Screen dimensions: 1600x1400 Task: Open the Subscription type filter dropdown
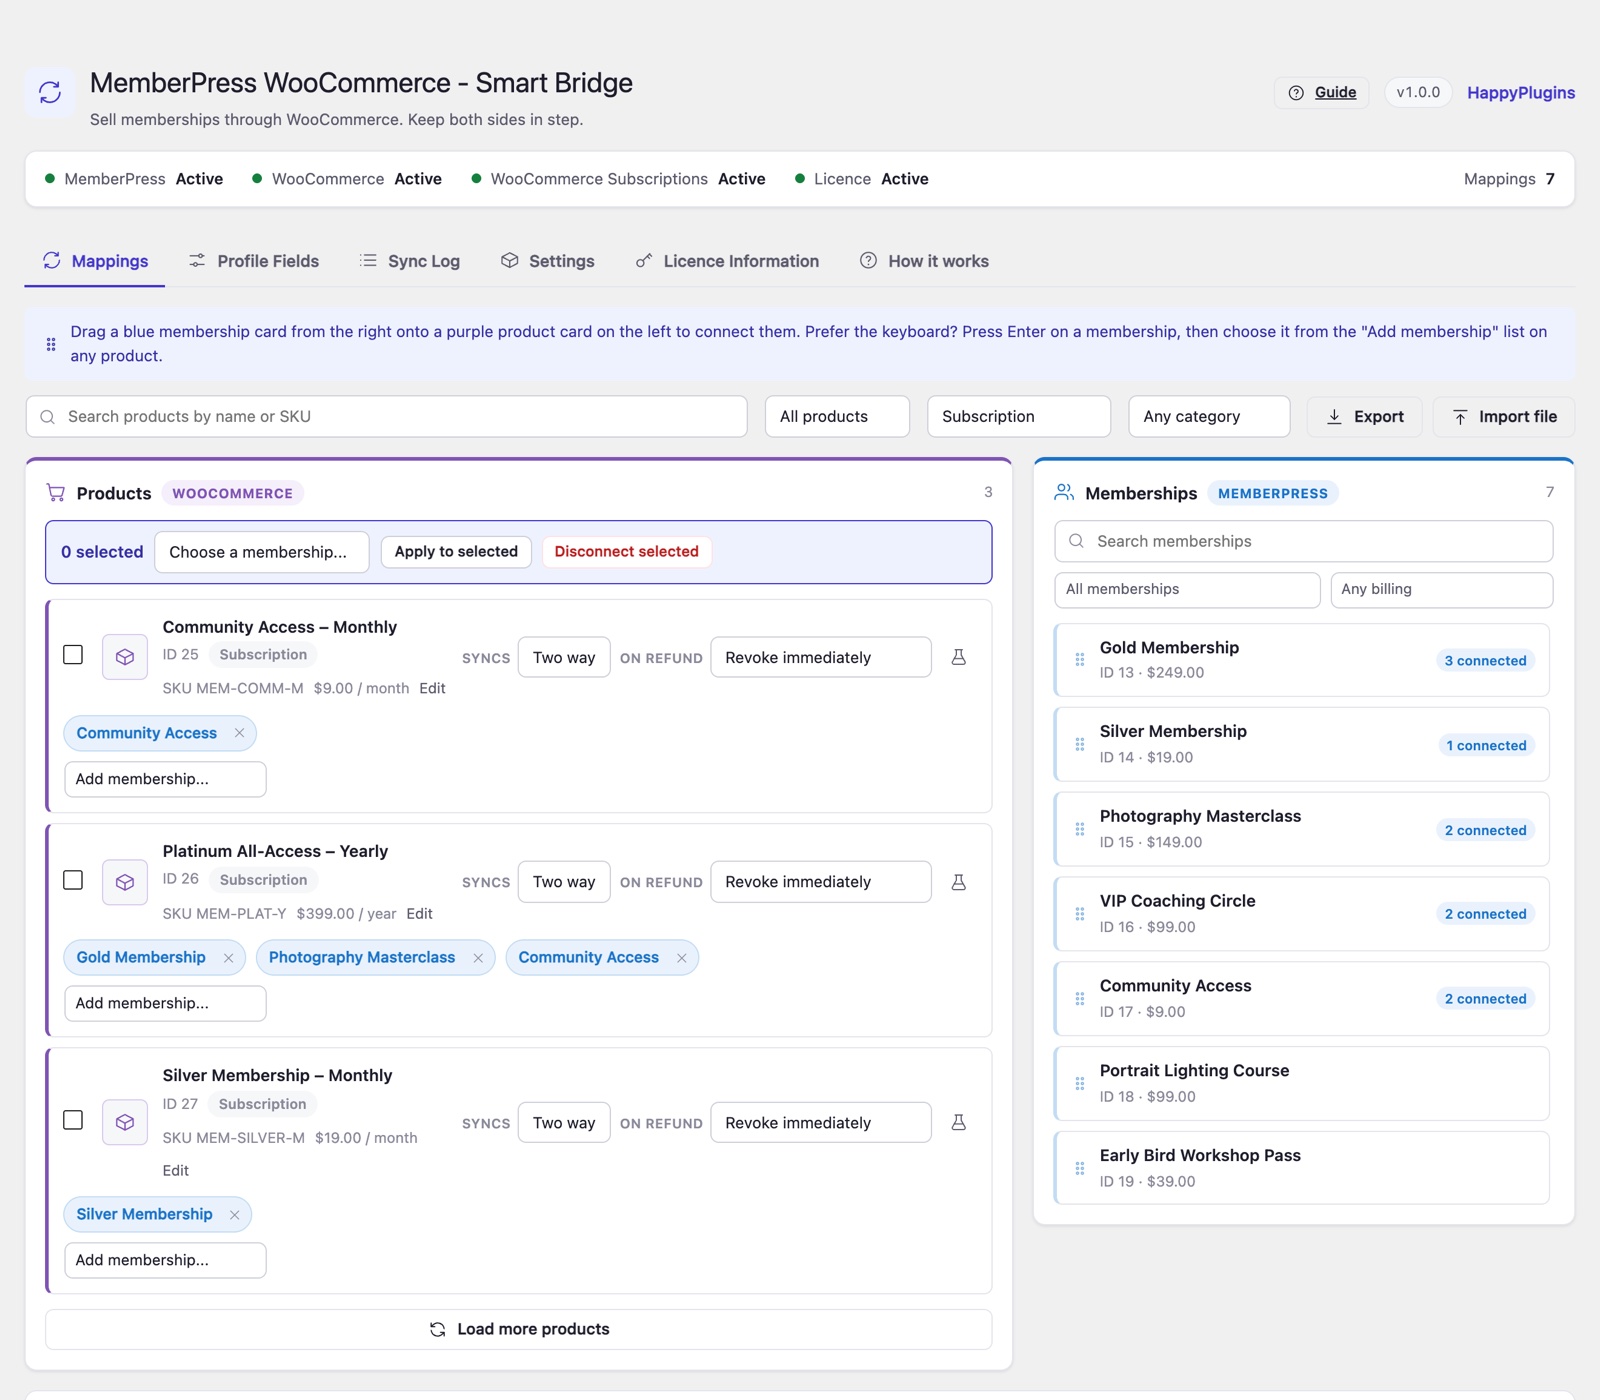(x=1019, y=417)
